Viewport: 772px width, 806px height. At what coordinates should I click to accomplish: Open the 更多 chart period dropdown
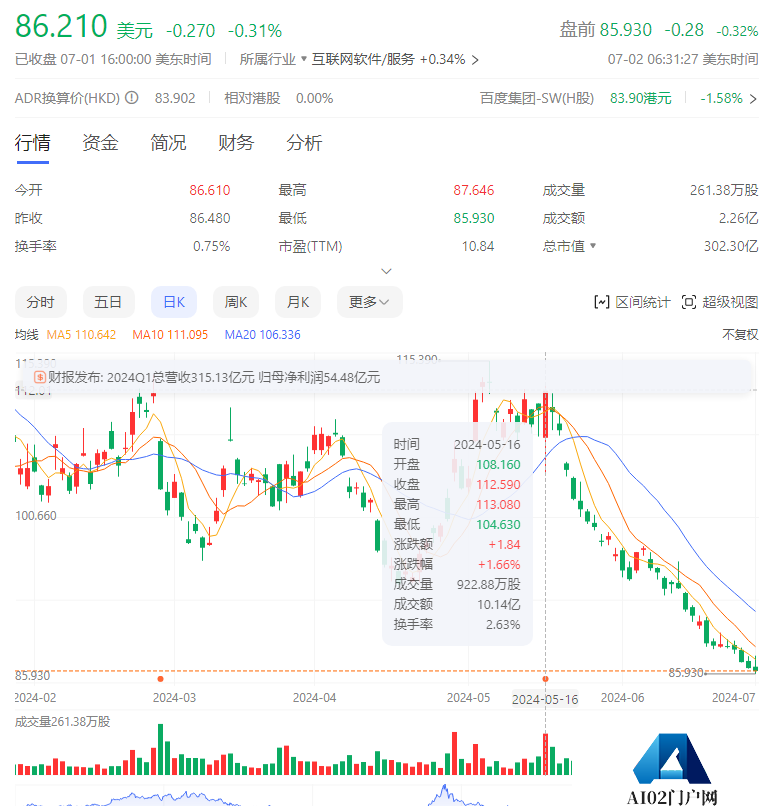370,302
